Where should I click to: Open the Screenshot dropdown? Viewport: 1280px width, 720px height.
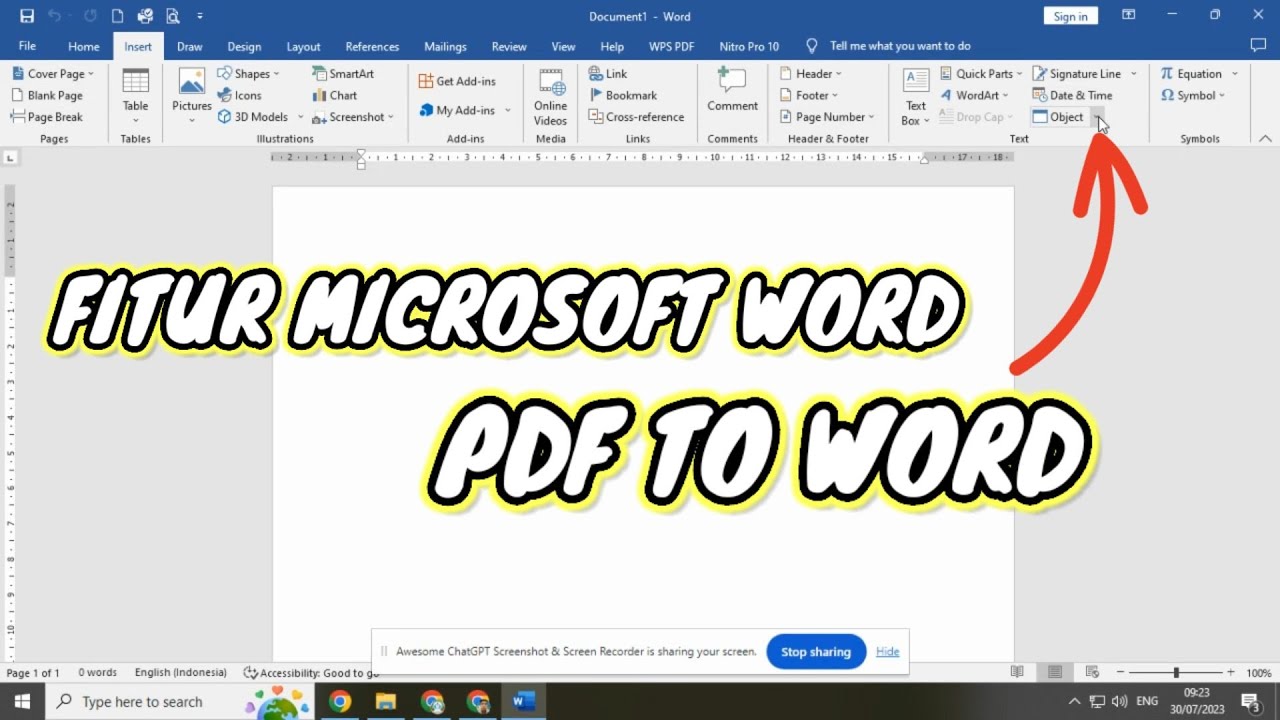point(391,118)
